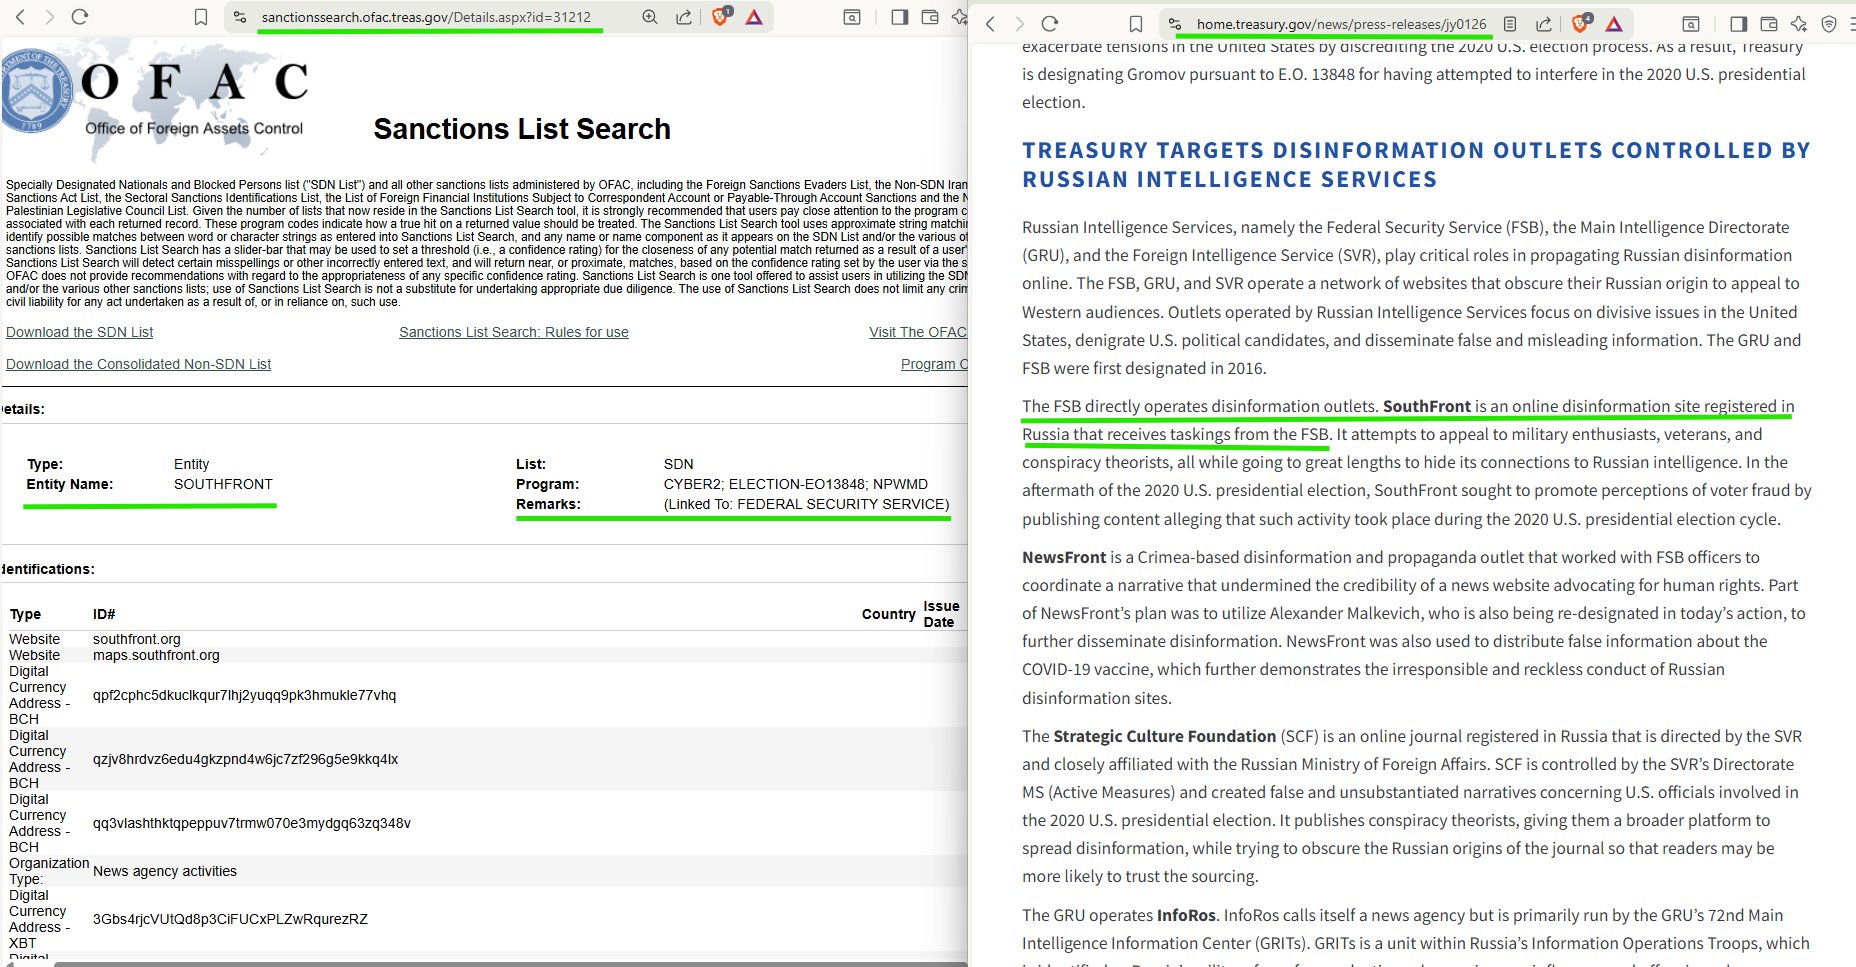Click the share icon in the Treasury address bar
This screenshot has width=1856, height=967.
(1544, 24)
